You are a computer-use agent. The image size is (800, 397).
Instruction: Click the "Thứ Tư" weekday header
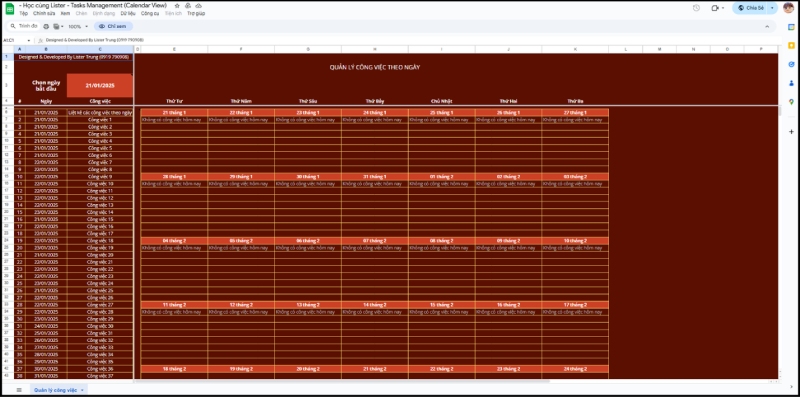174,101
